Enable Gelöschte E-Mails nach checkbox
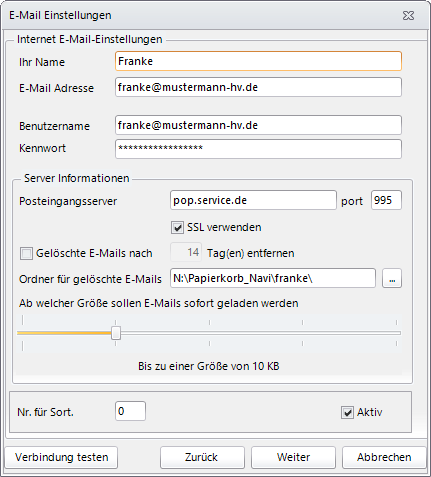 click(26, 253)
